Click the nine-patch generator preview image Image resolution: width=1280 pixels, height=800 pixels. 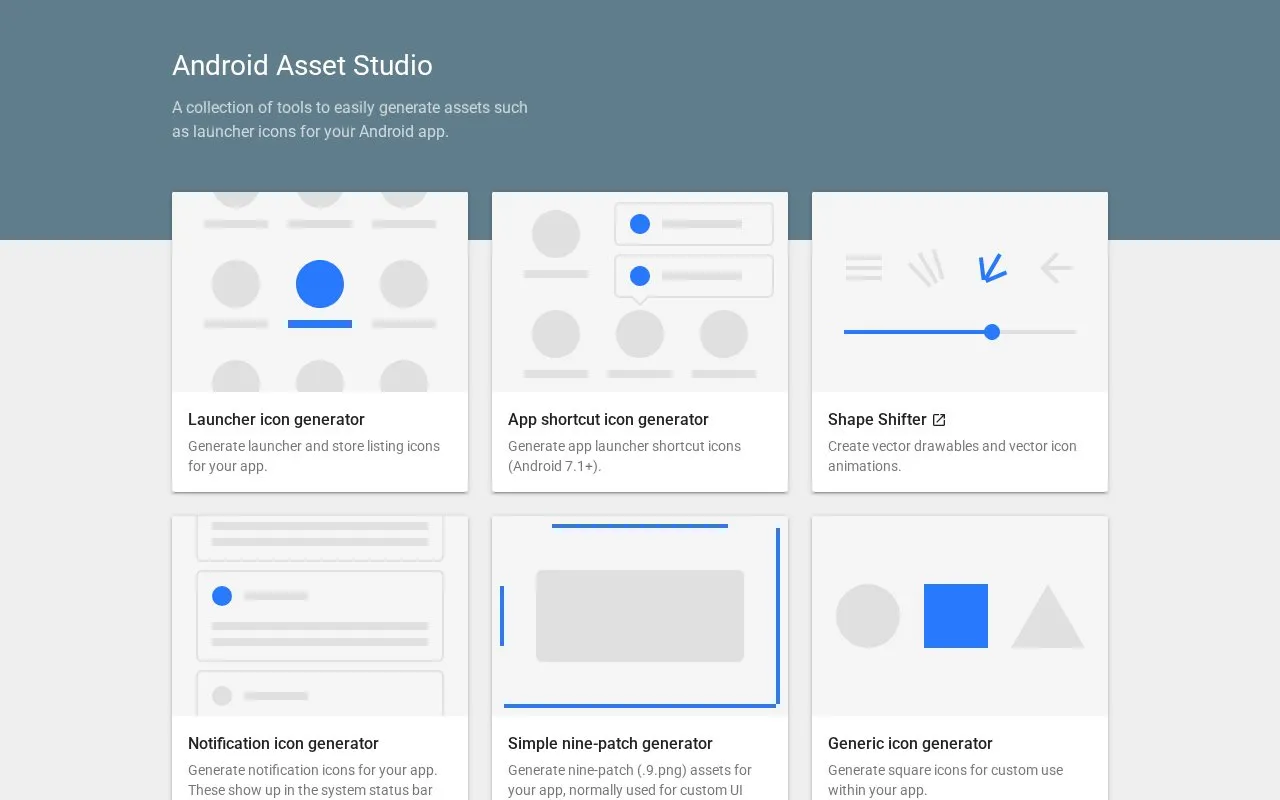[640, 616]
